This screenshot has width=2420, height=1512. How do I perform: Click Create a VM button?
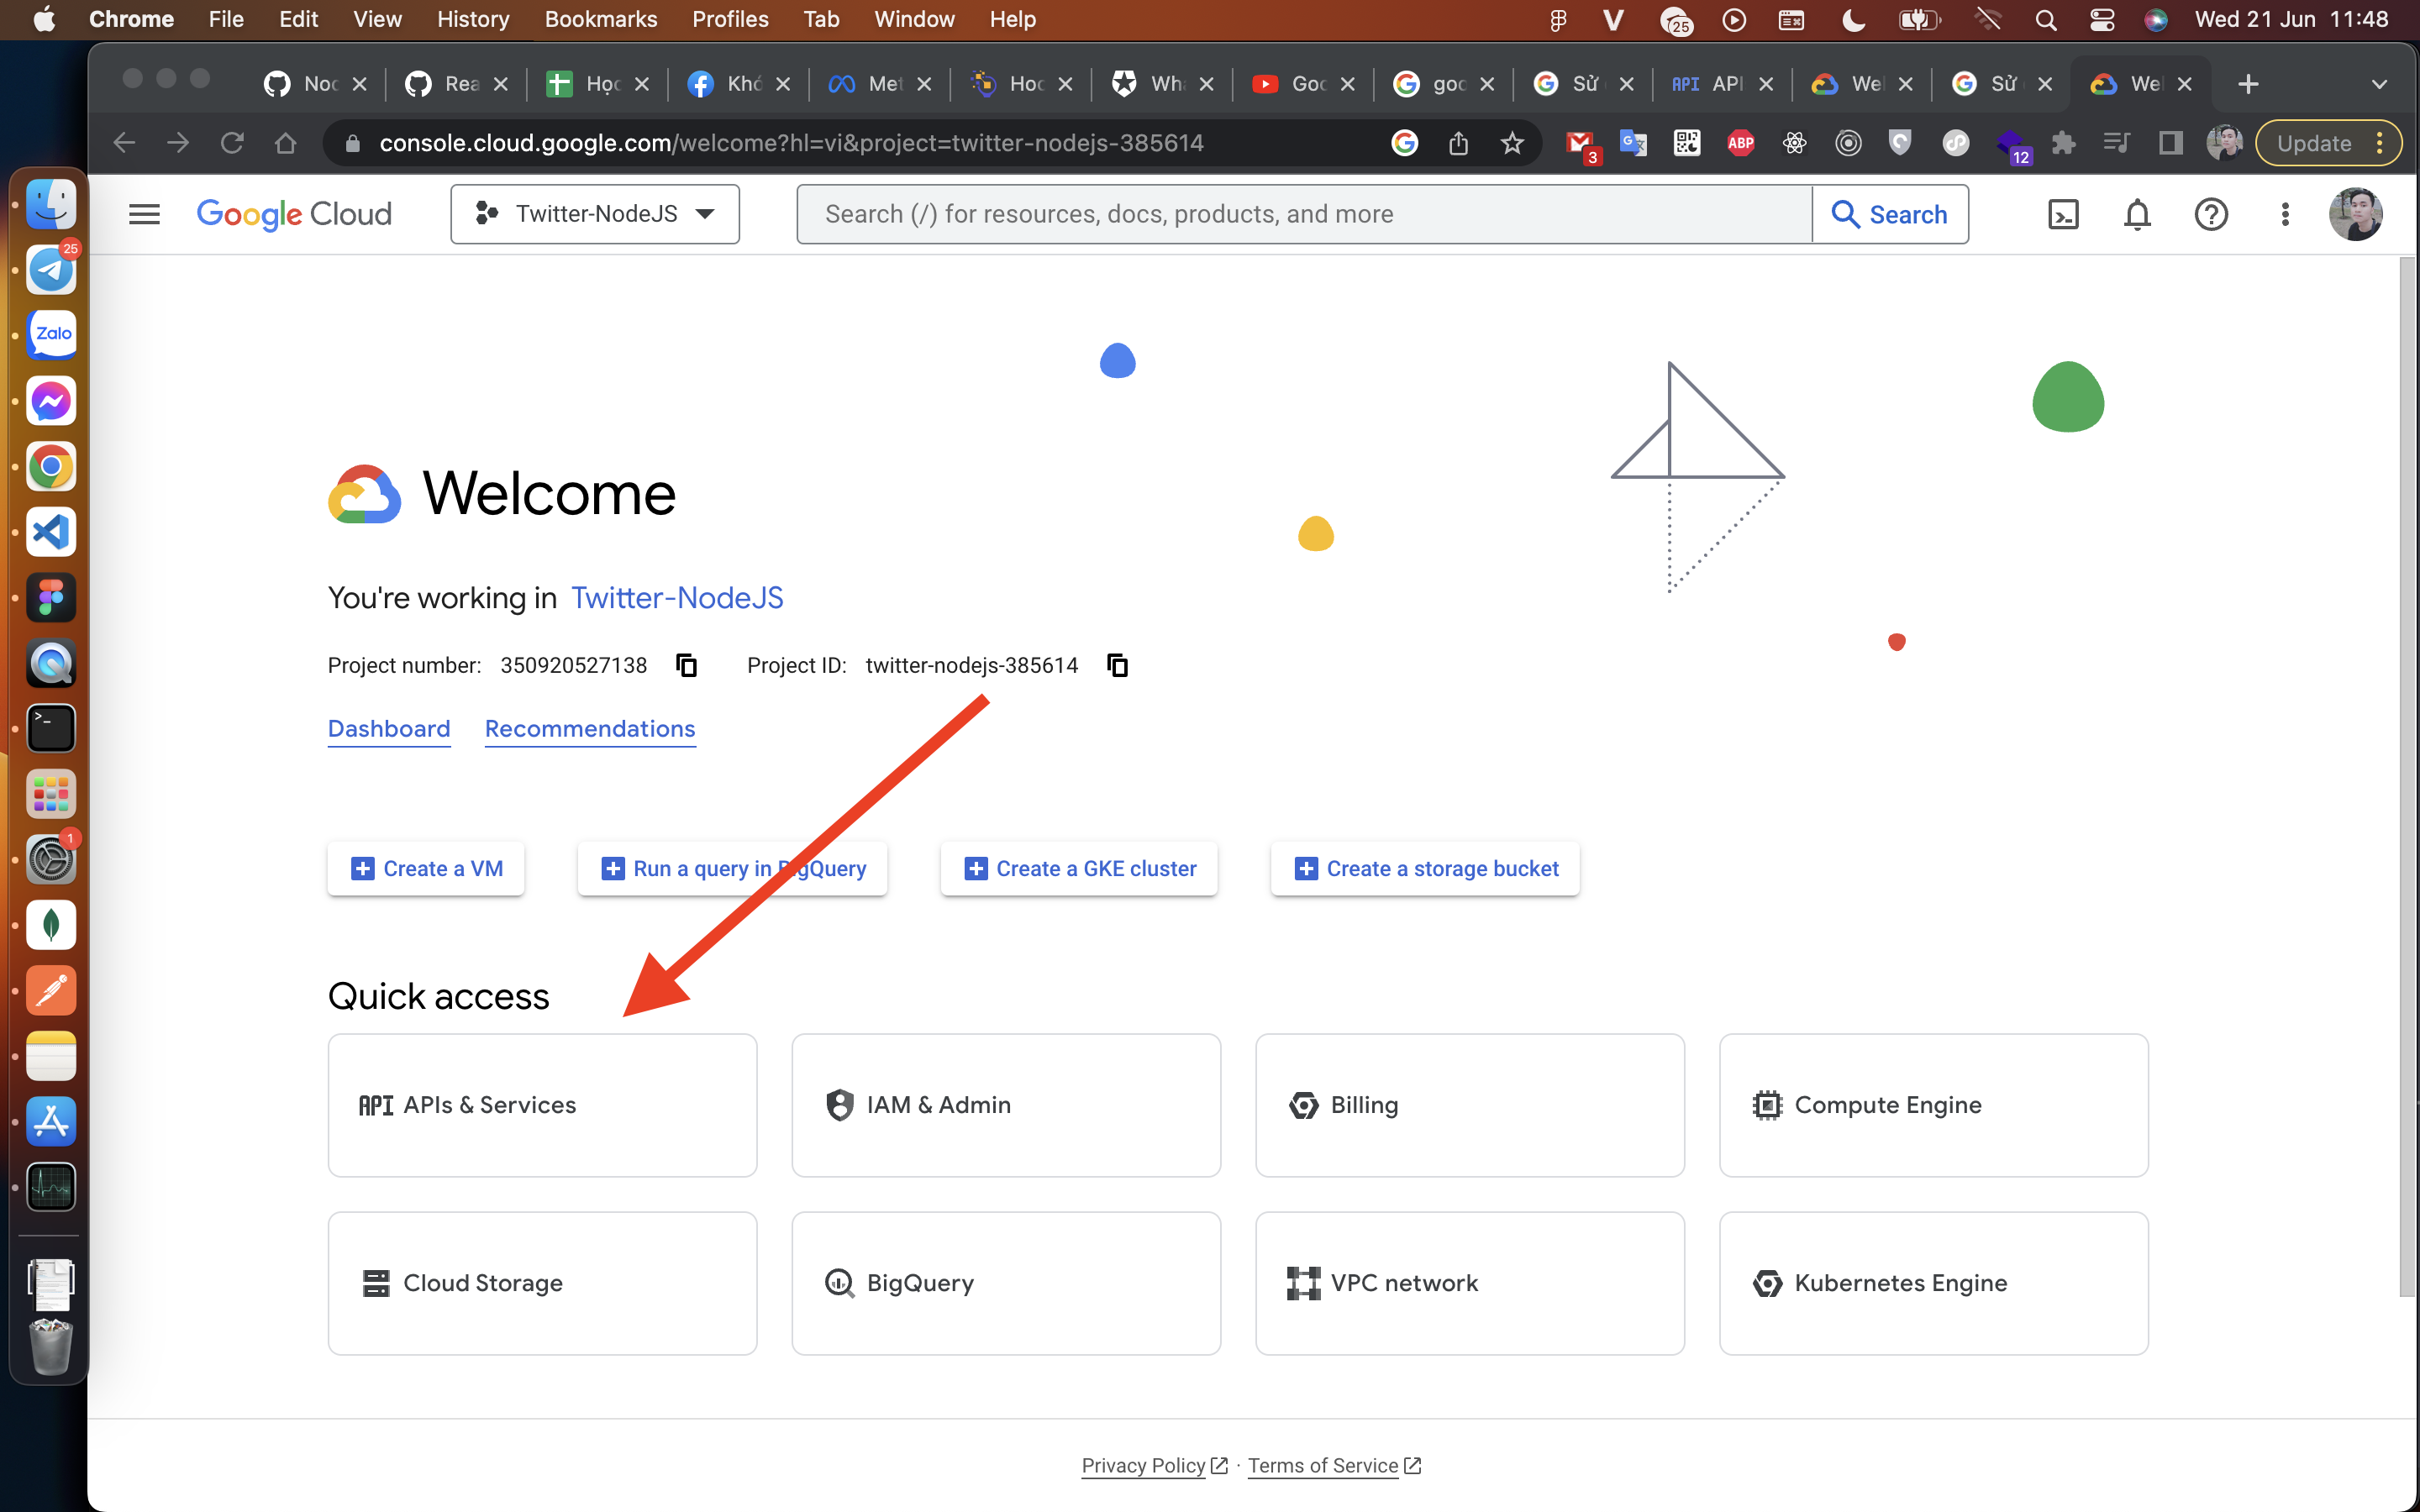click(x=426, y=869)
